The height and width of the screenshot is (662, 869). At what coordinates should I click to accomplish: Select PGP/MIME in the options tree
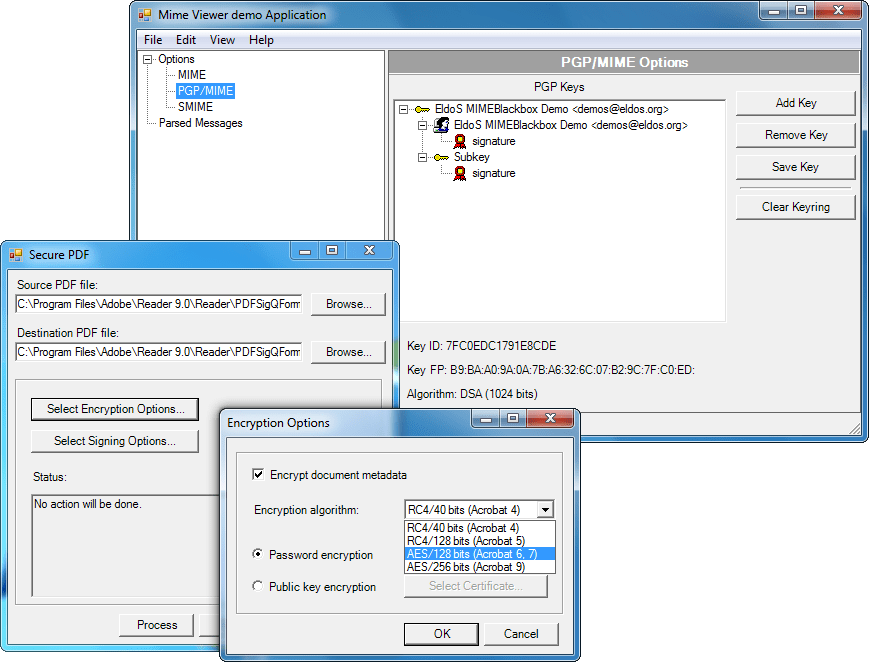[206, 91]
